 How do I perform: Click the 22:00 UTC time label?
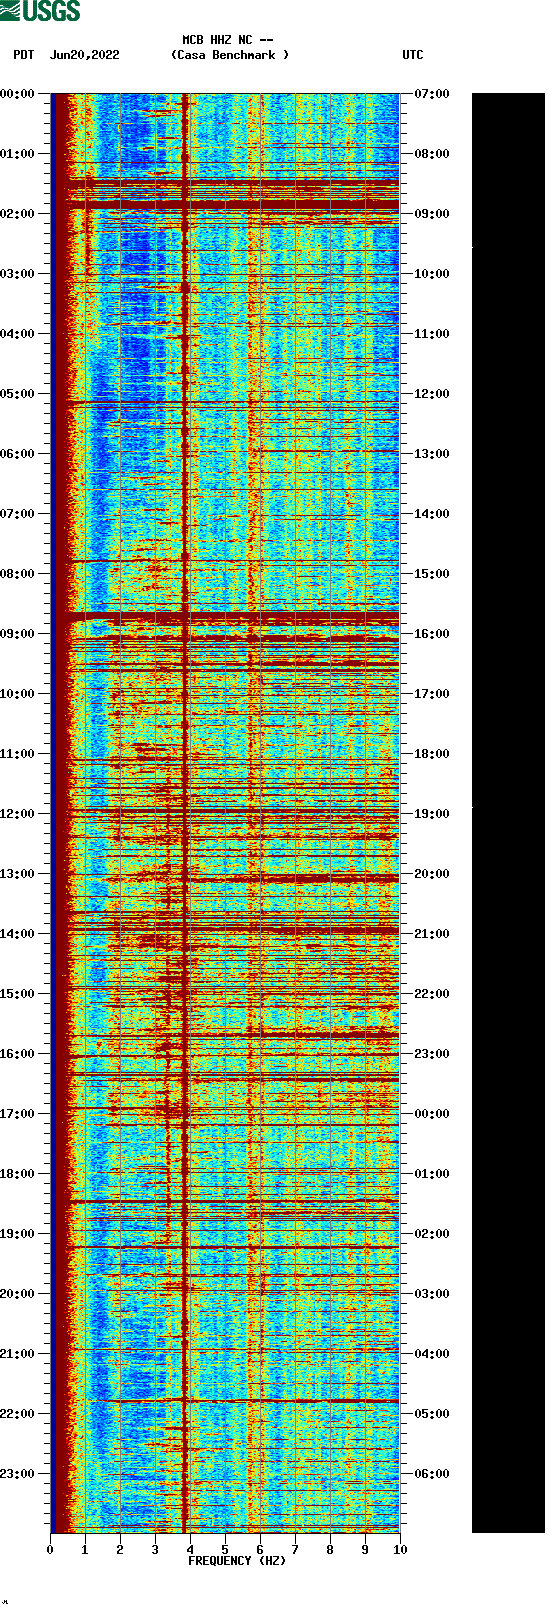click(x=432, y=994)
